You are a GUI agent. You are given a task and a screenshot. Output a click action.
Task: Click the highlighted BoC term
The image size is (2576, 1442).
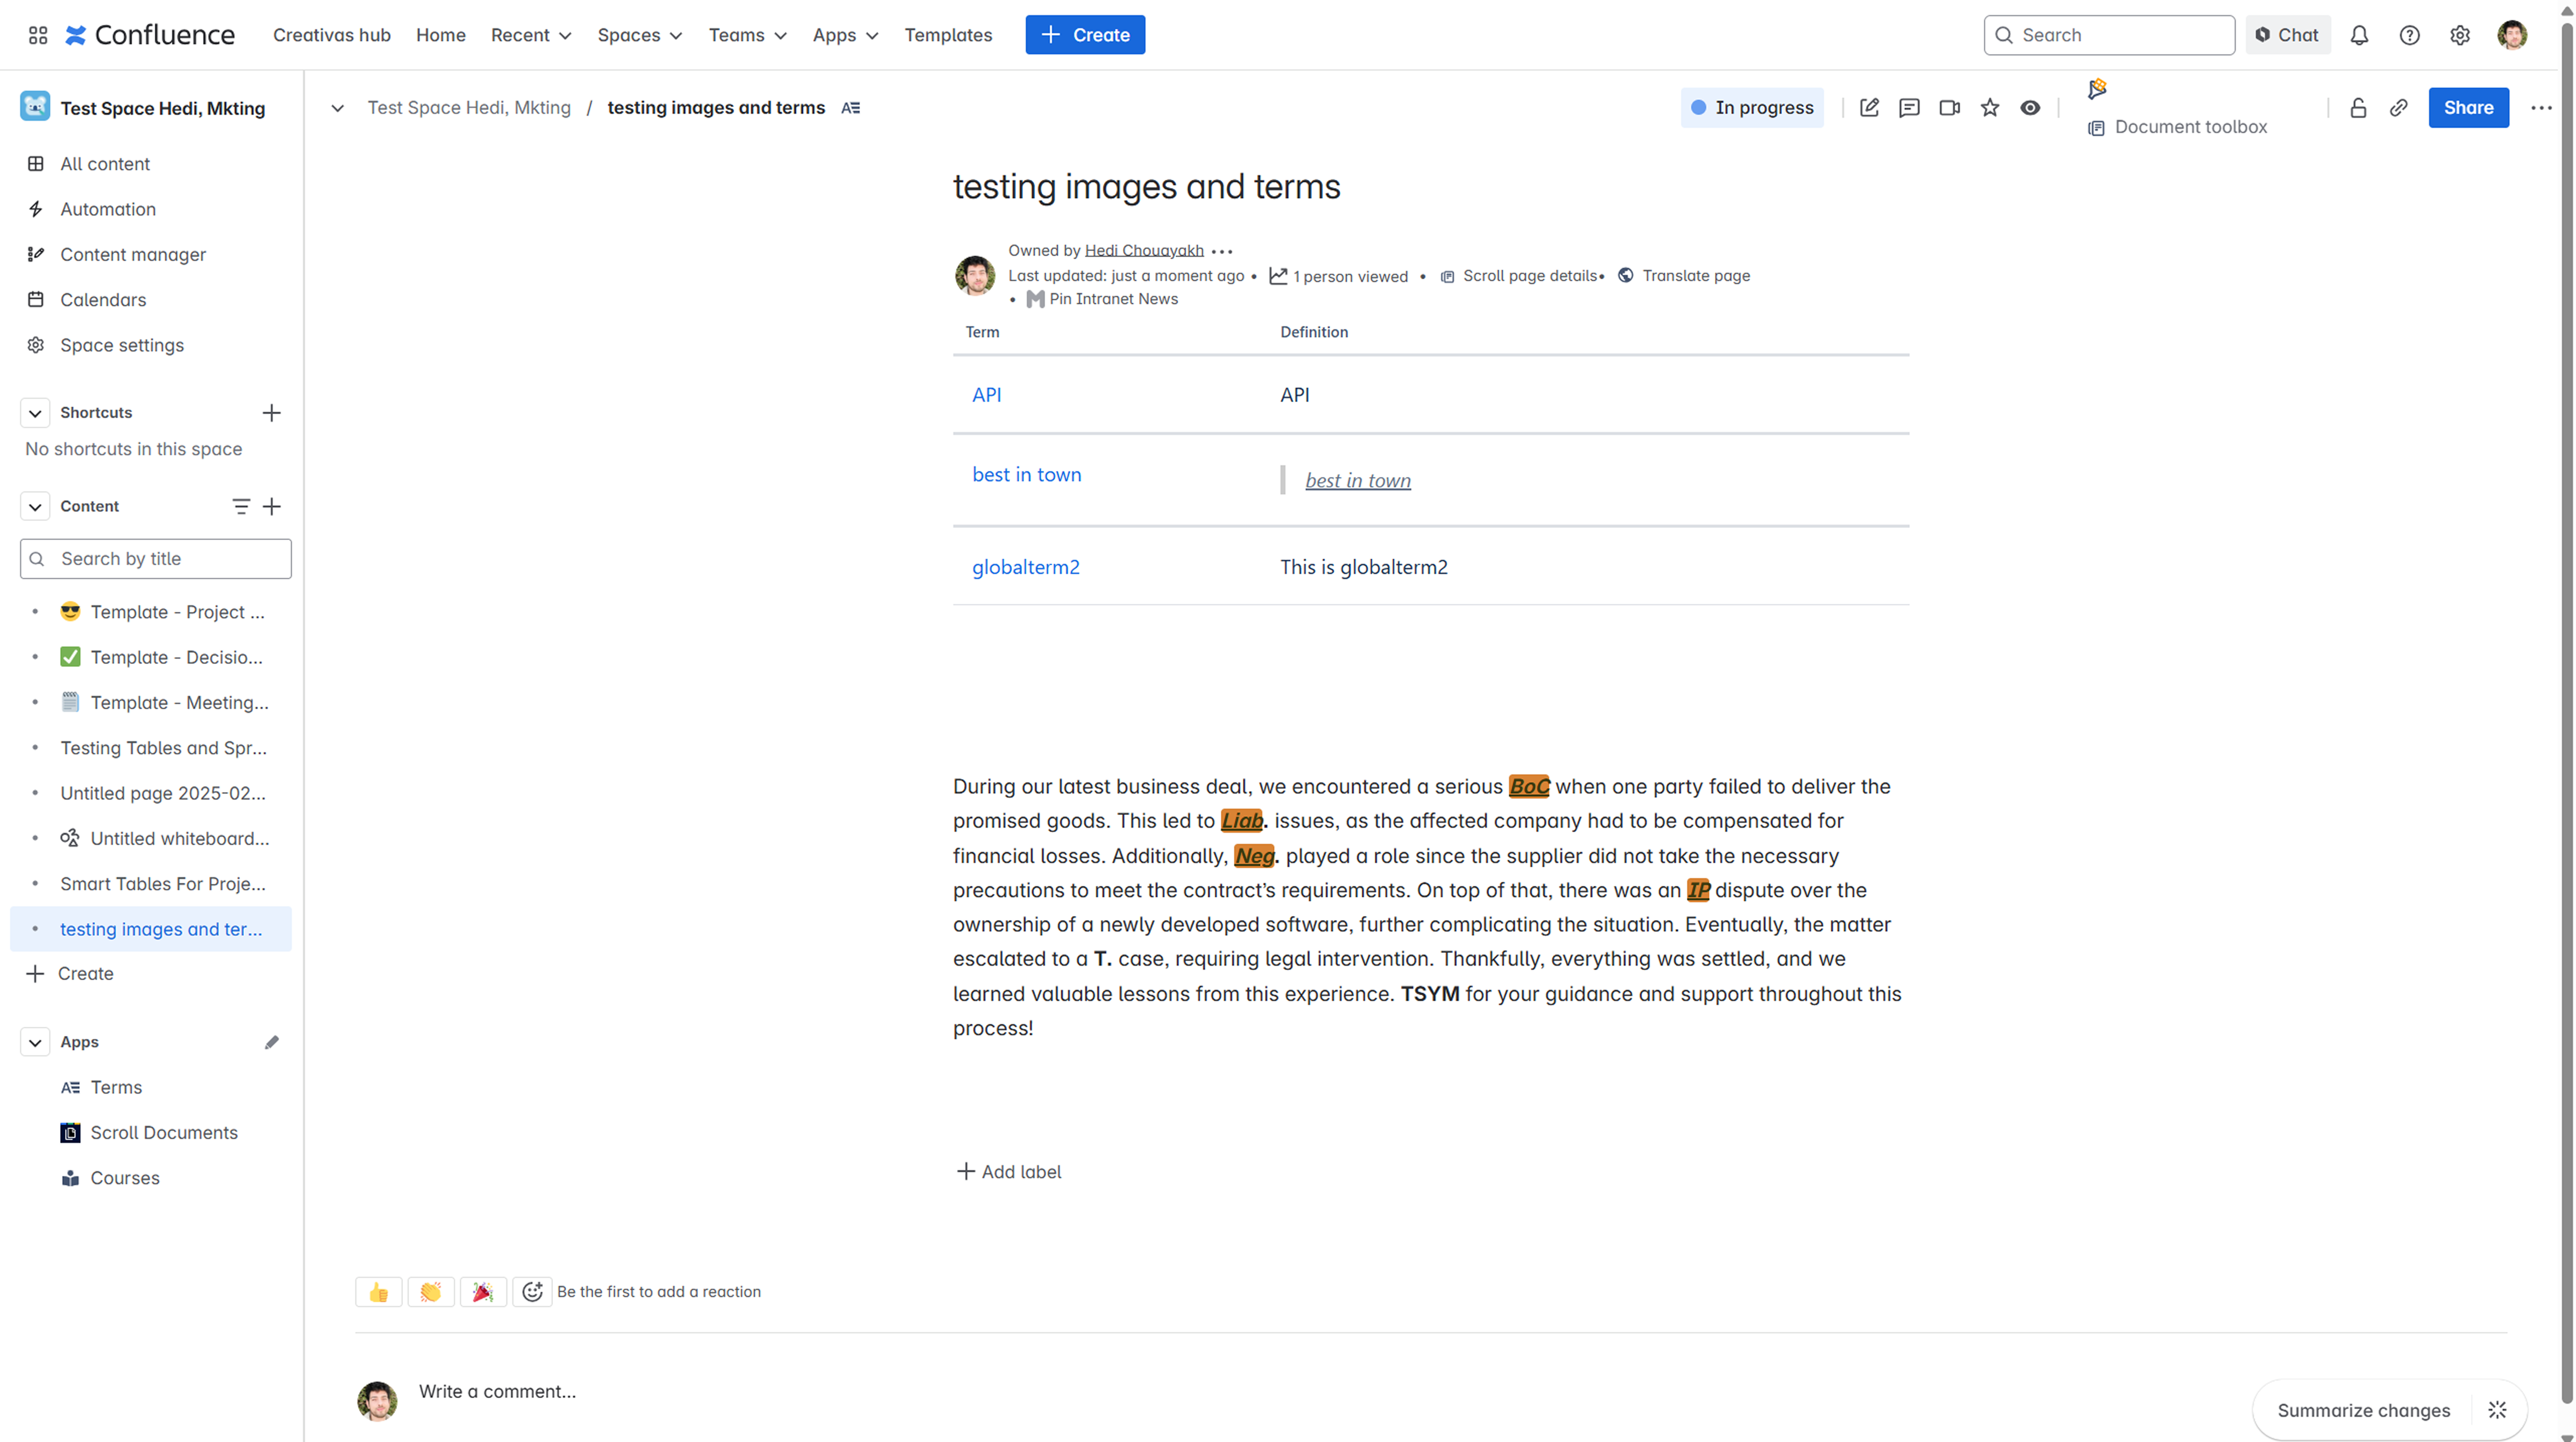[1528, 786]
